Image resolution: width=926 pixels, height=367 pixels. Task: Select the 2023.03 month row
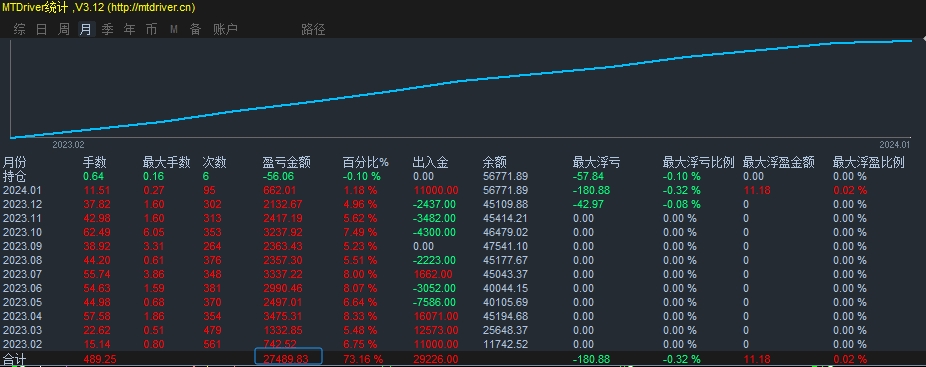coord(463,330)
